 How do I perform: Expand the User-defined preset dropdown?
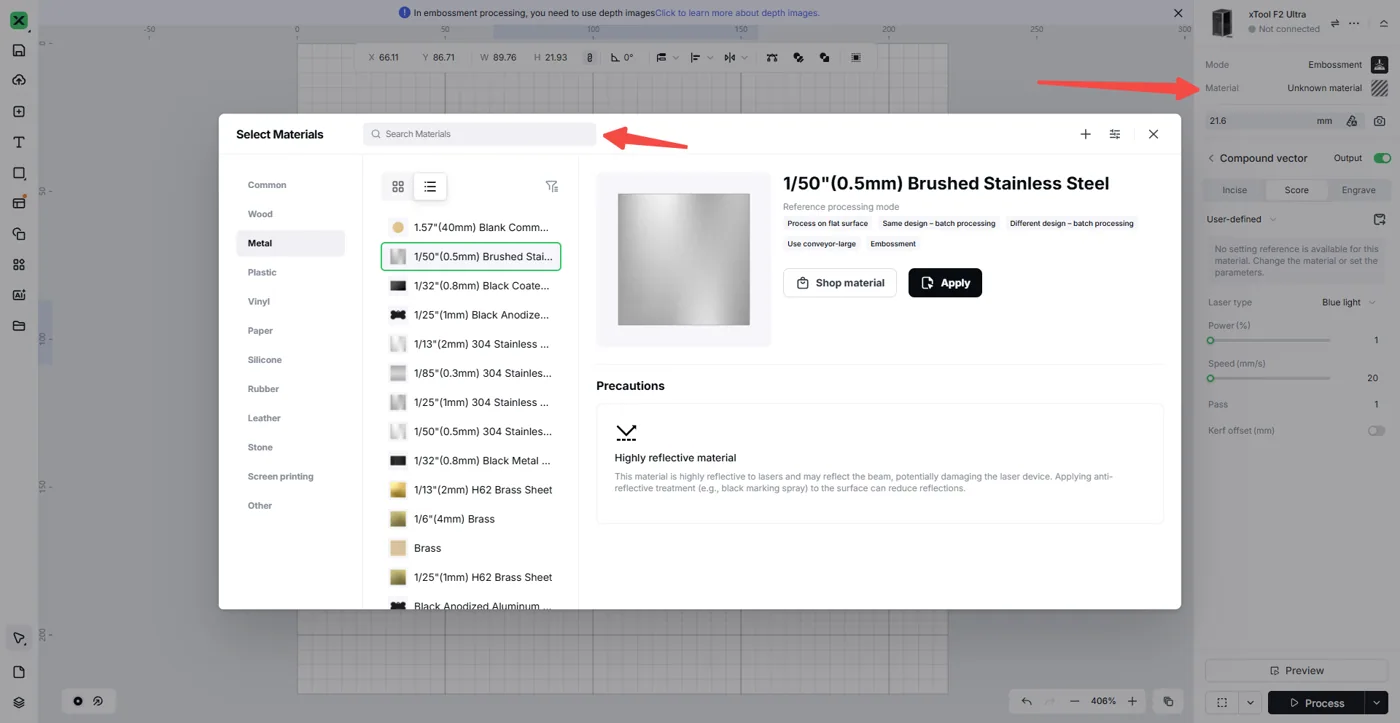[x=1241, y=219]
